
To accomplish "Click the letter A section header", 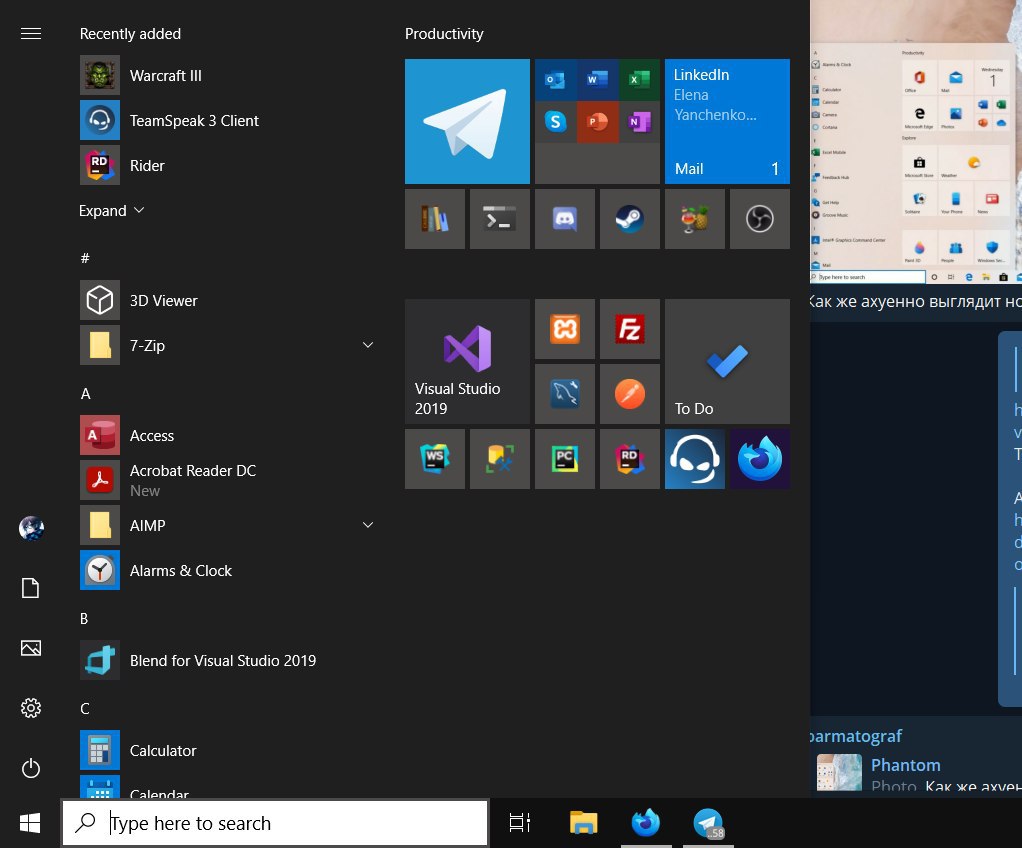I will point(85,394).
